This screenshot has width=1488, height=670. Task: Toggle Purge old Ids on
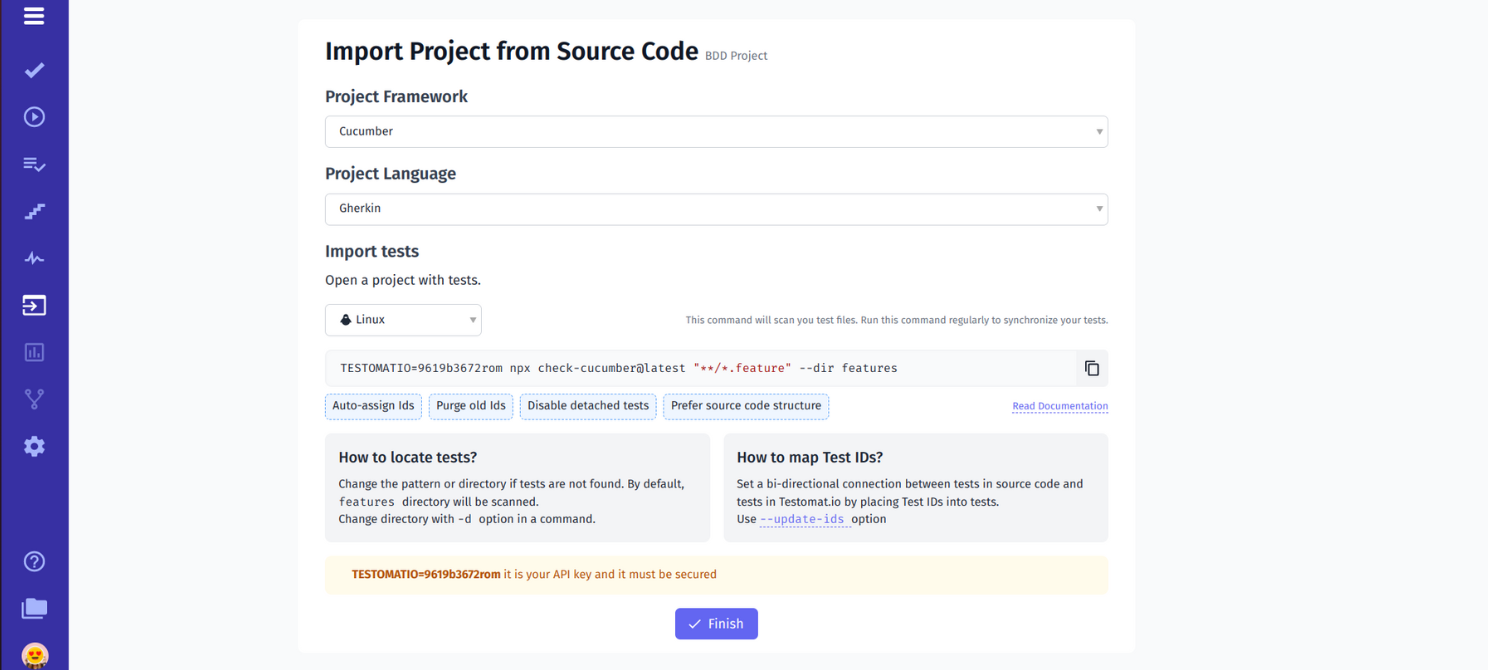coord(470,406)
